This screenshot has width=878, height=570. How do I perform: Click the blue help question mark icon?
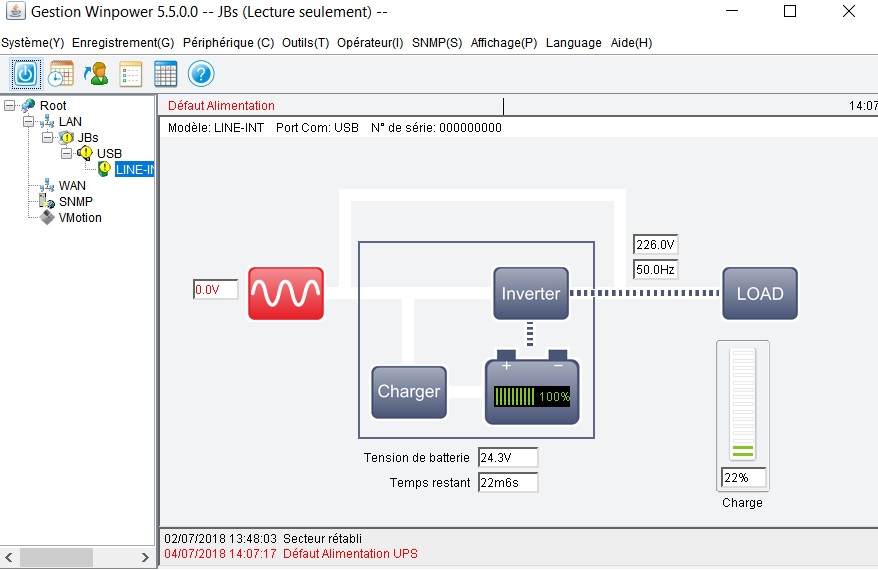click(201, 73)
